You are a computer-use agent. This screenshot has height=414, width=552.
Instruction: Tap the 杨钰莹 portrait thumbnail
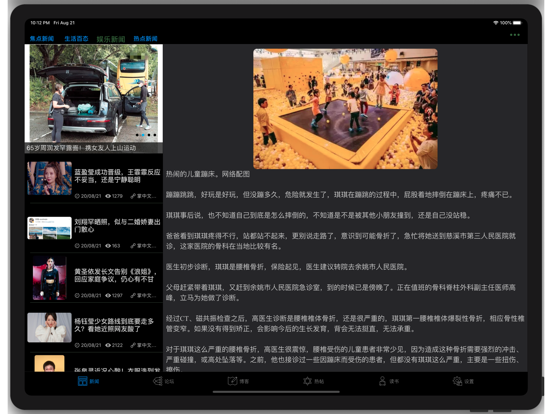coord(50,327)
